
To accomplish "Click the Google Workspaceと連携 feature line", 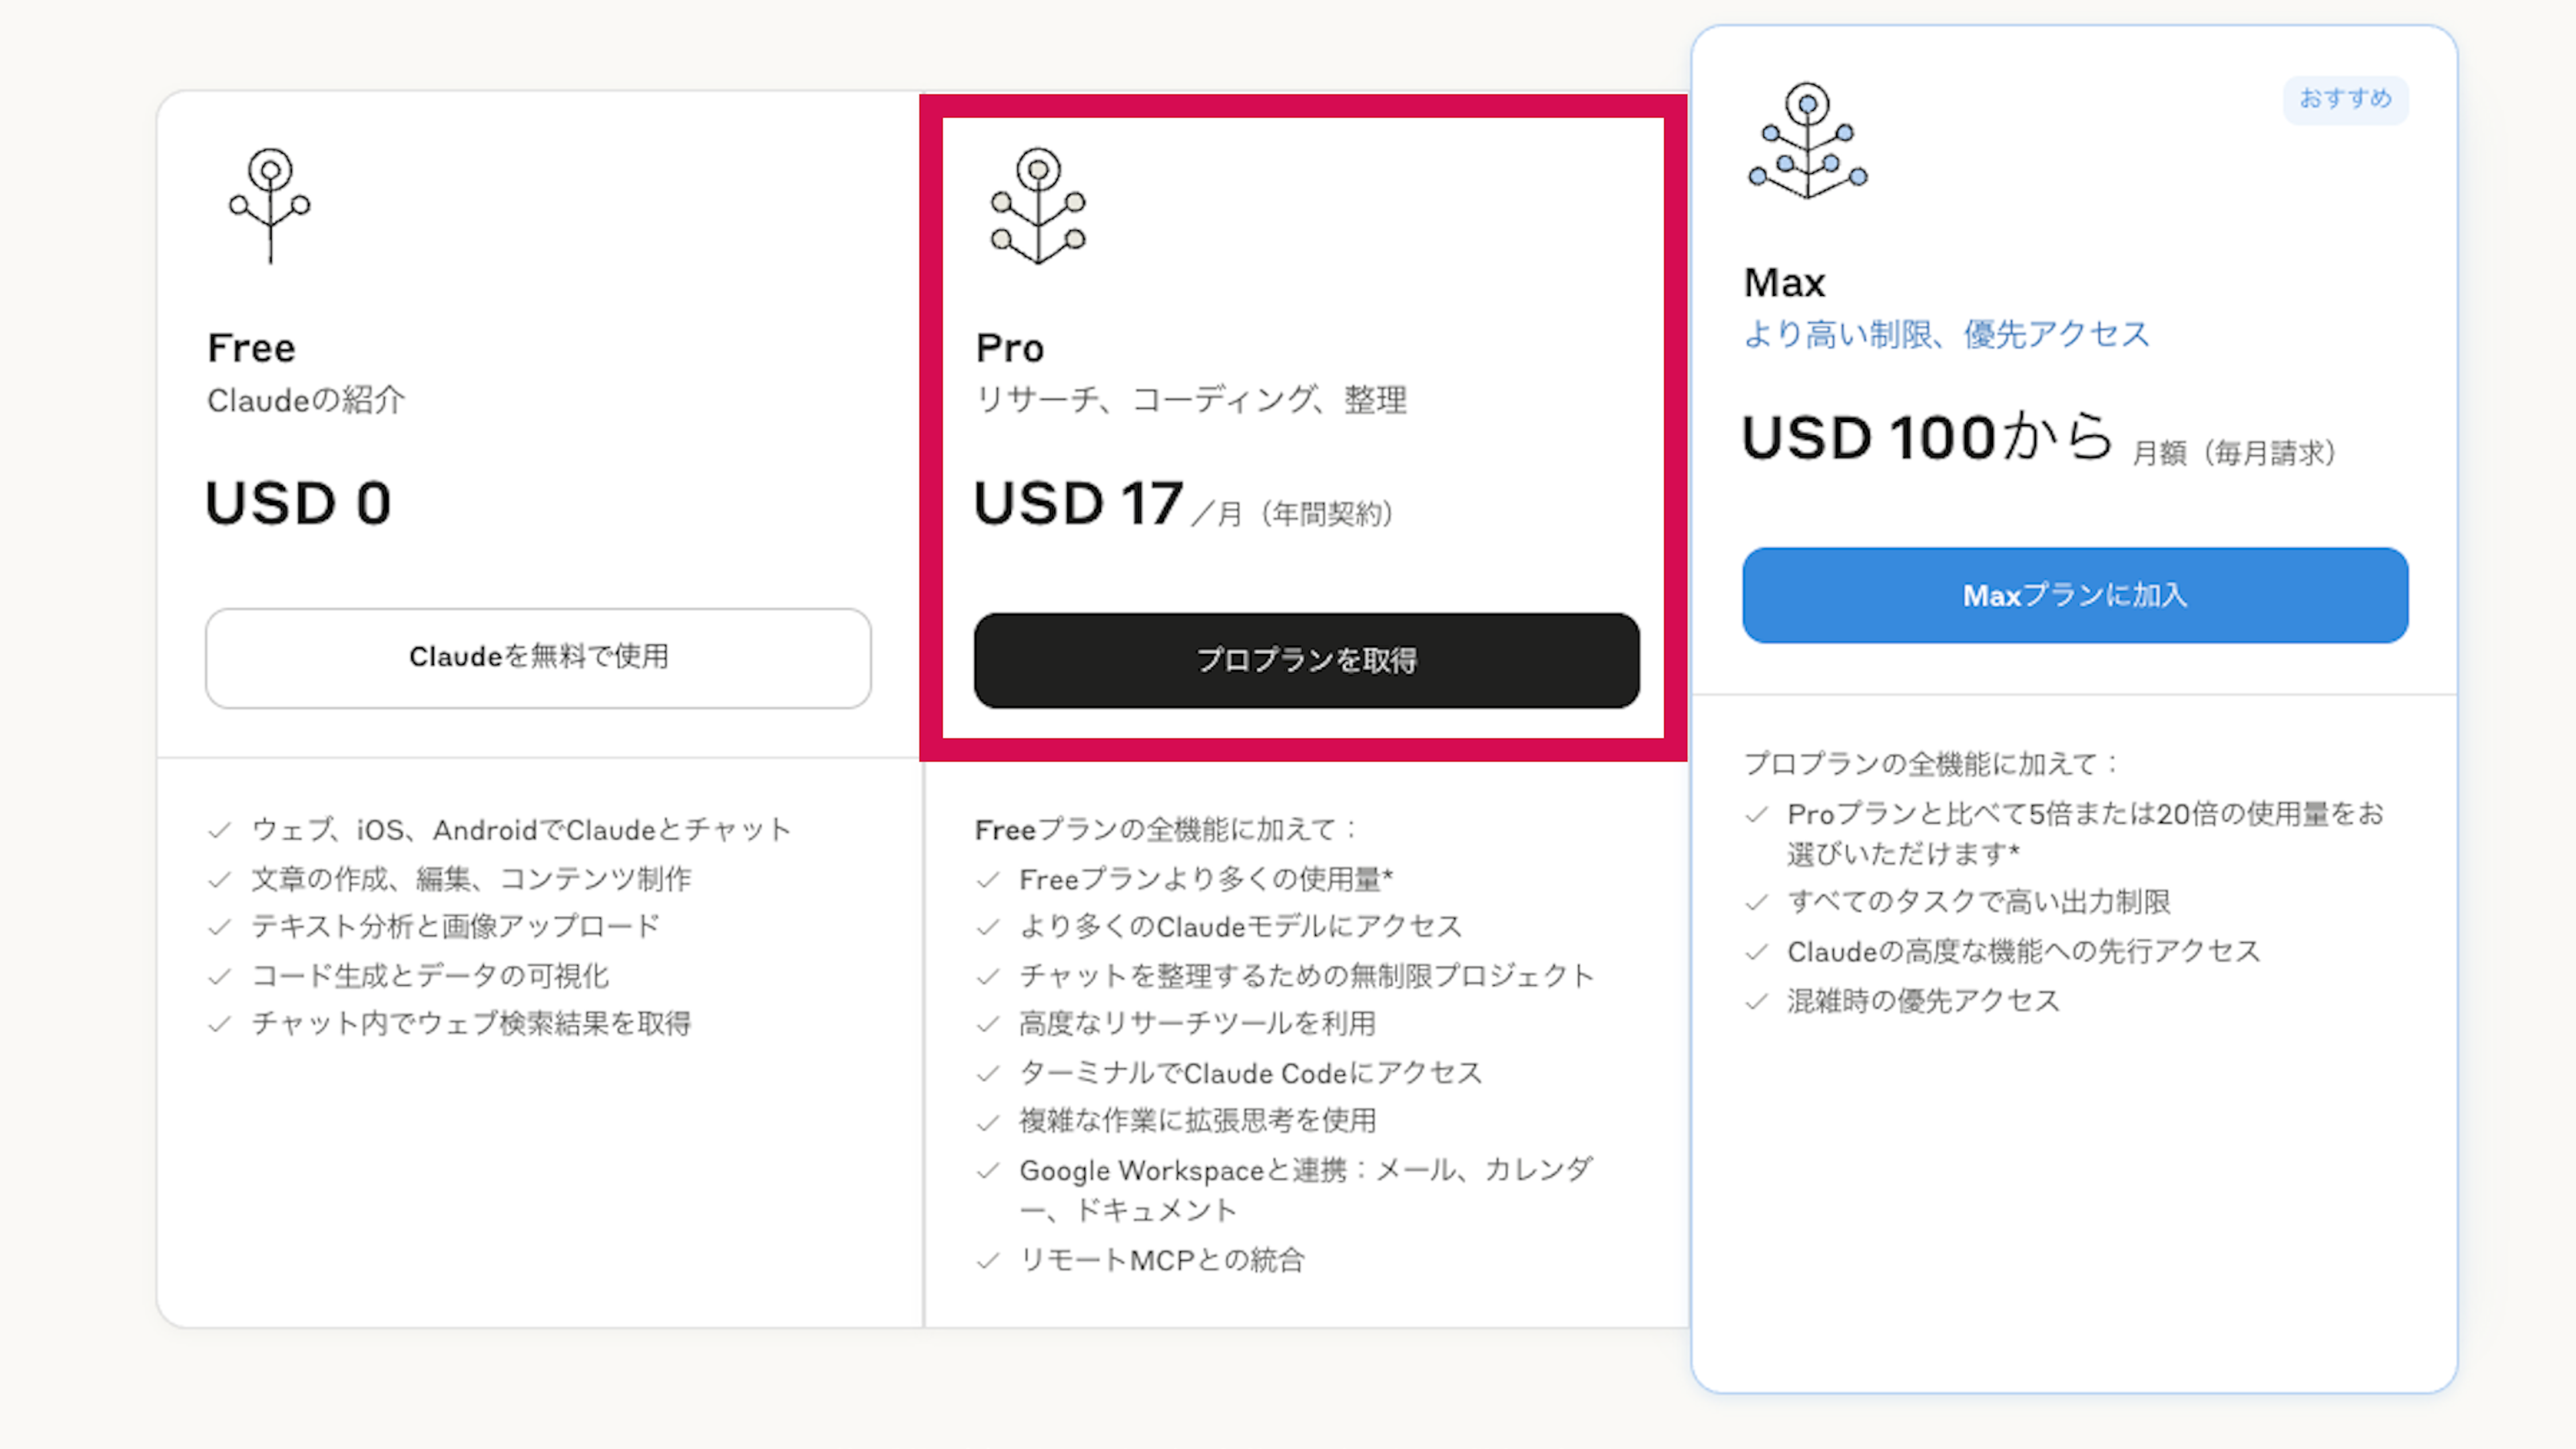I will [x=1305, y=1170].
